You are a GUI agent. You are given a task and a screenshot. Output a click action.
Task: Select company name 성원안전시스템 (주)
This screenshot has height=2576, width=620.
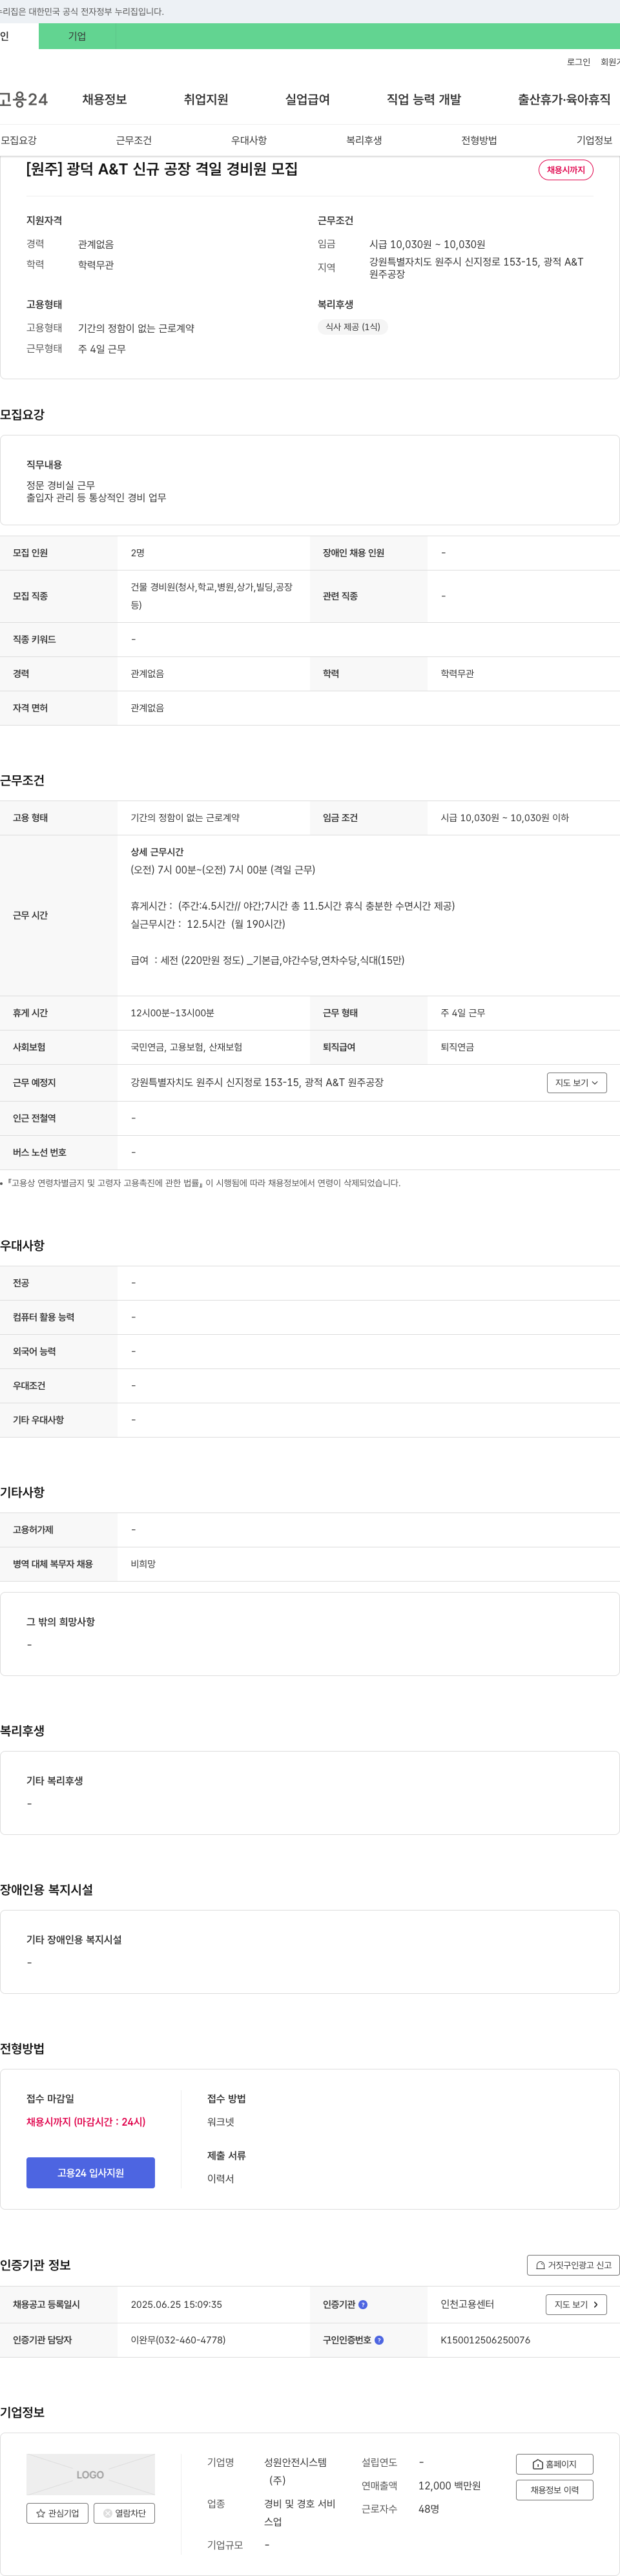click(x=295, y=2471)
